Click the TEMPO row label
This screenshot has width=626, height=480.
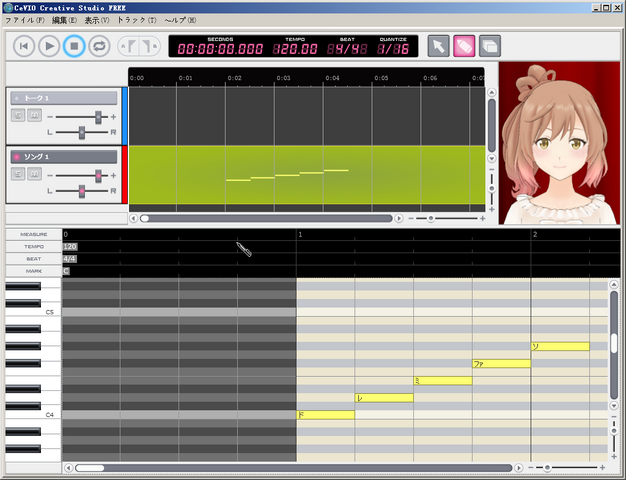pos(34,247)
